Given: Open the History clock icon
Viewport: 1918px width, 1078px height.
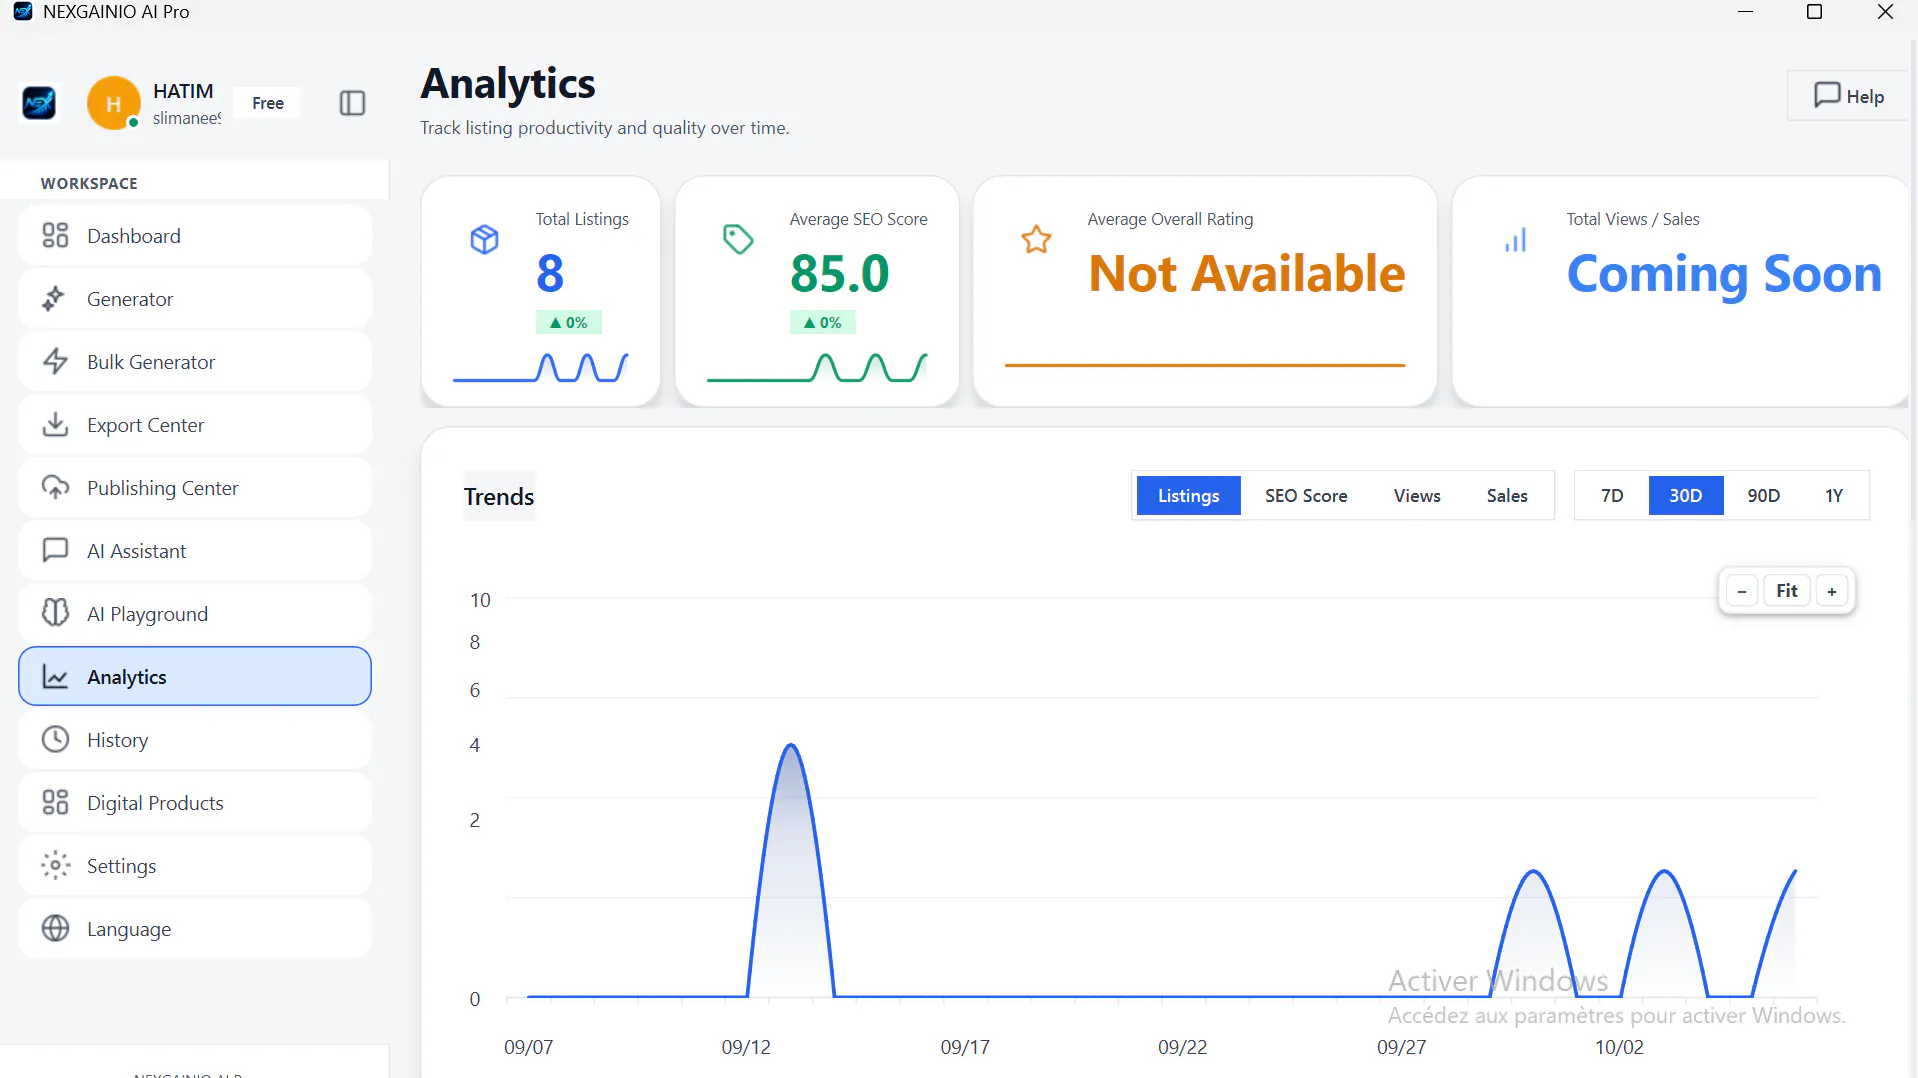Looking at the screenshot, I should click(x=55, y=740).
